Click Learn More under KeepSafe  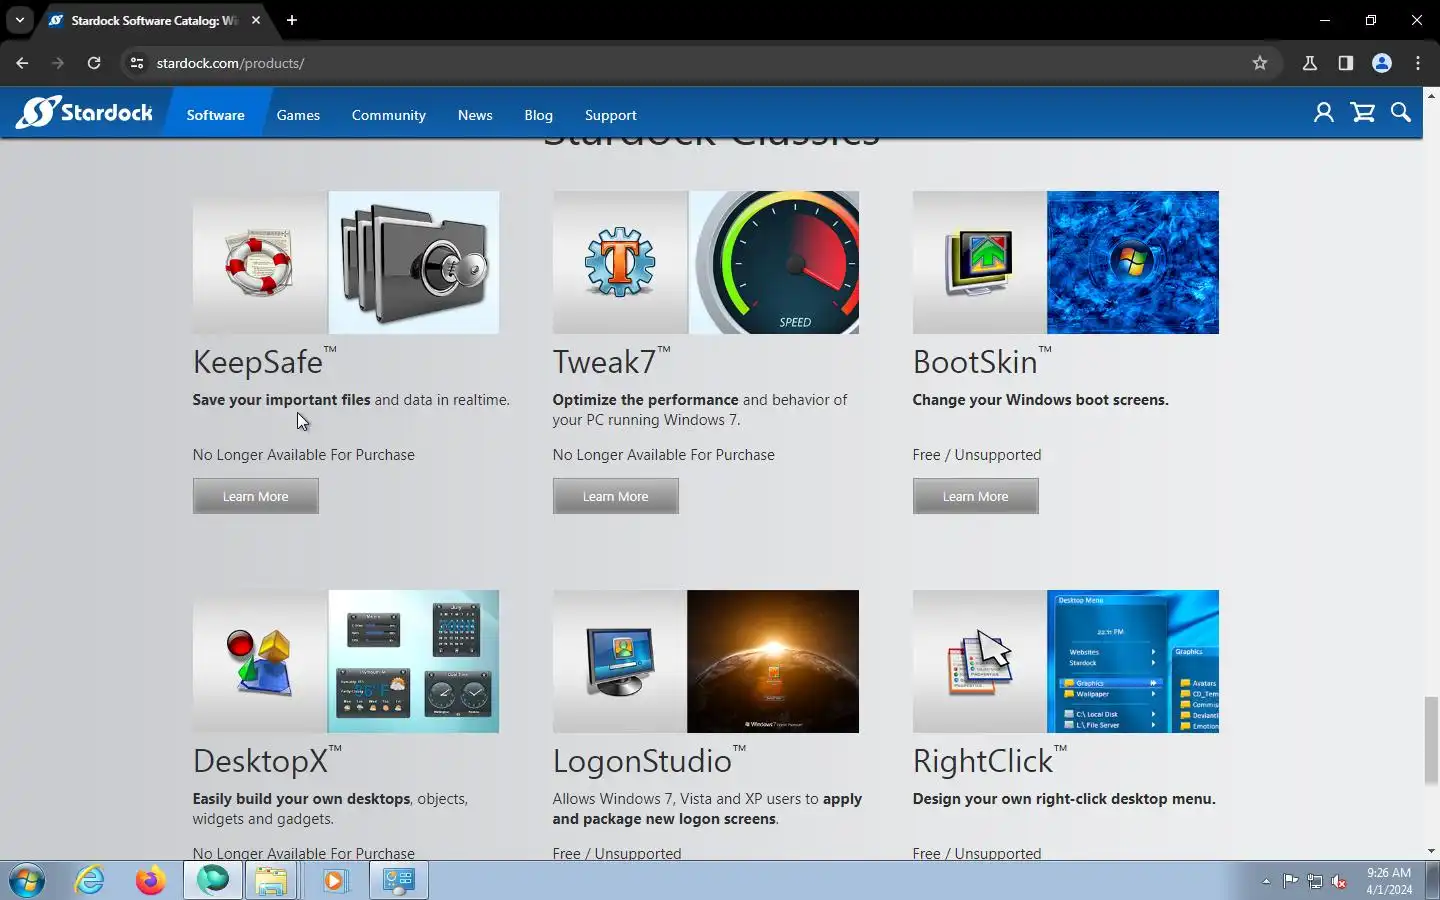tap(256, 496)
